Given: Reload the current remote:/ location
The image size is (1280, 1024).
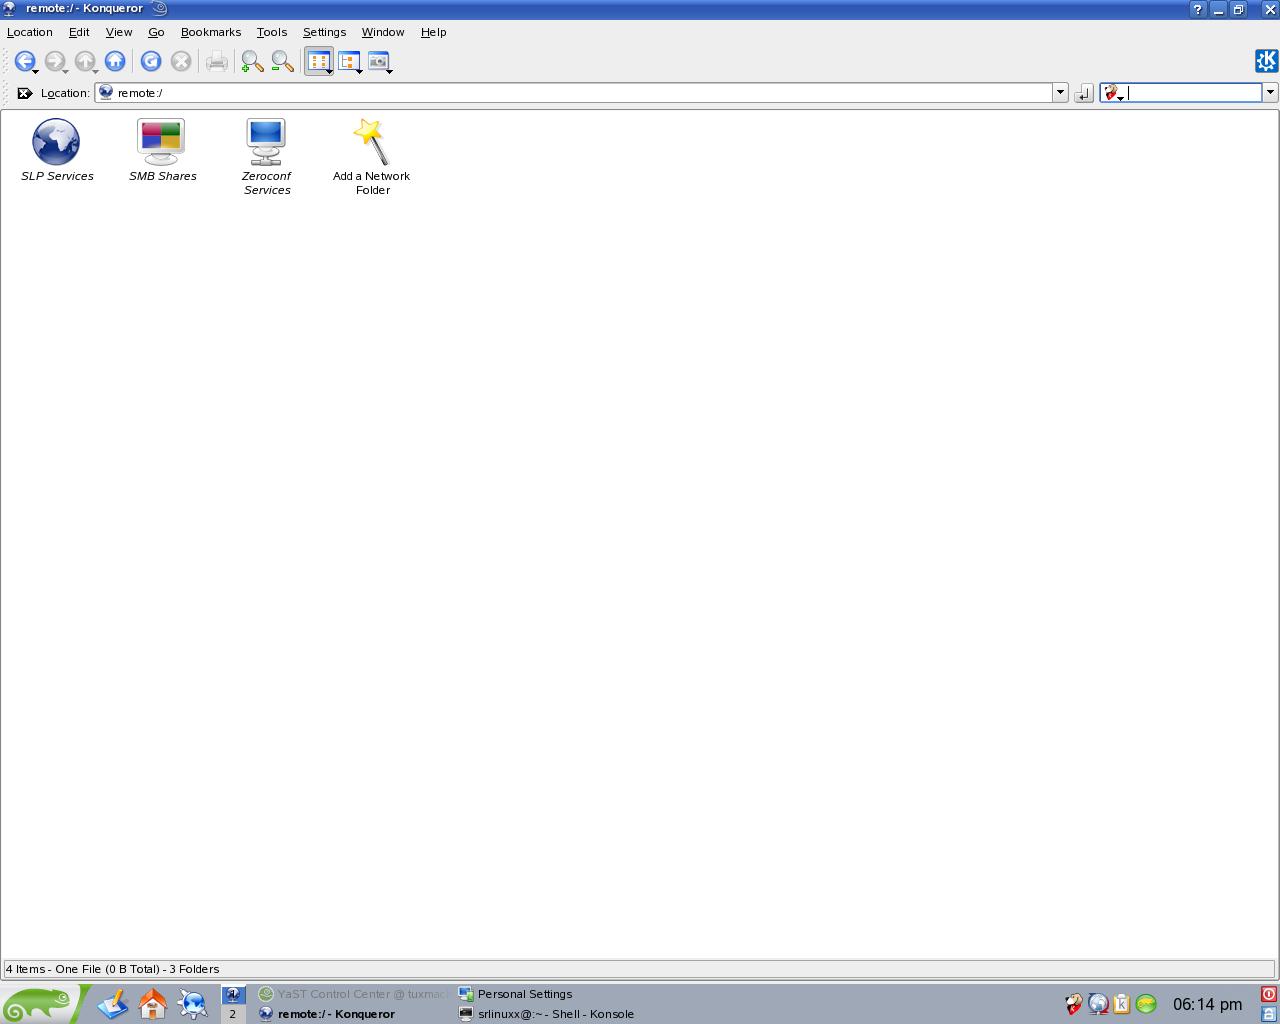Looking at the screenshot, I should point(151,62).
